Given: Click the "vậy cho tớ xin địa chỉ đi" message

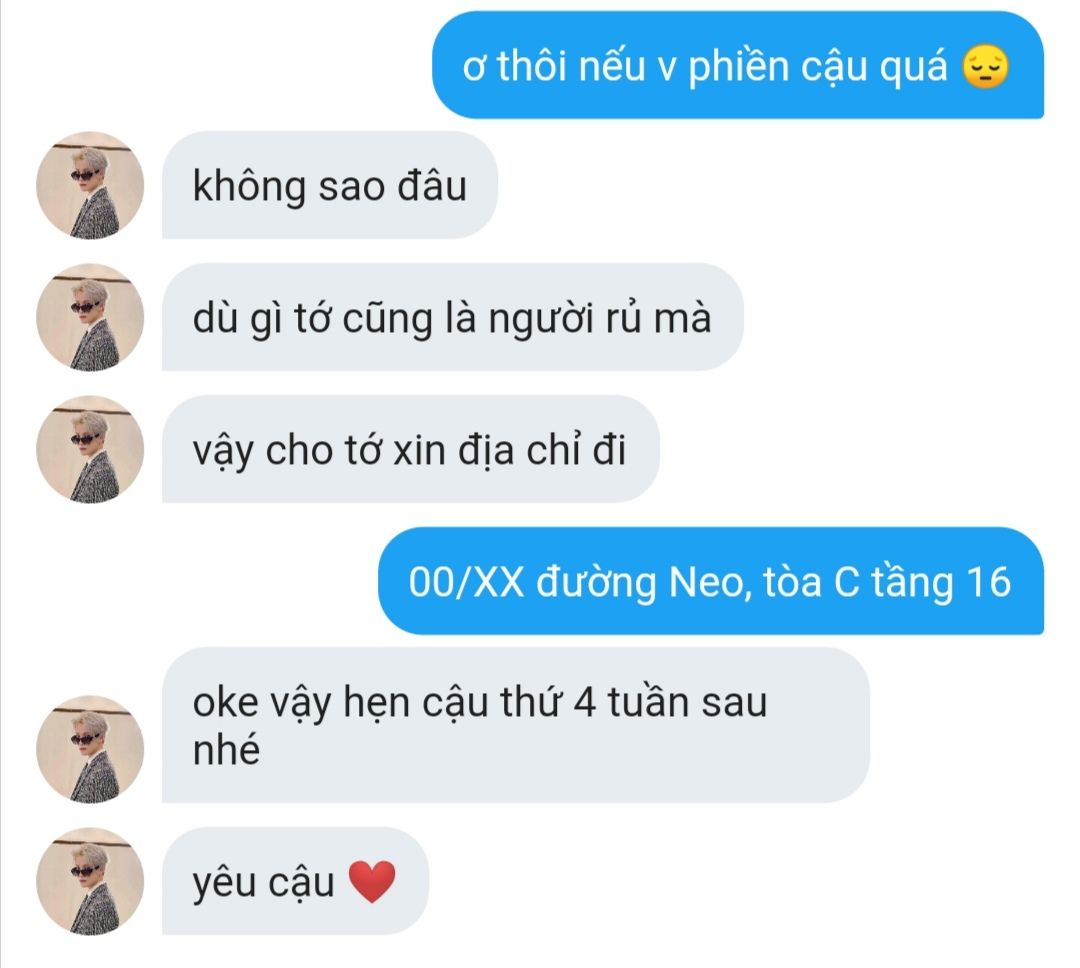Looking at the screenshot, I should coord(411,449).
